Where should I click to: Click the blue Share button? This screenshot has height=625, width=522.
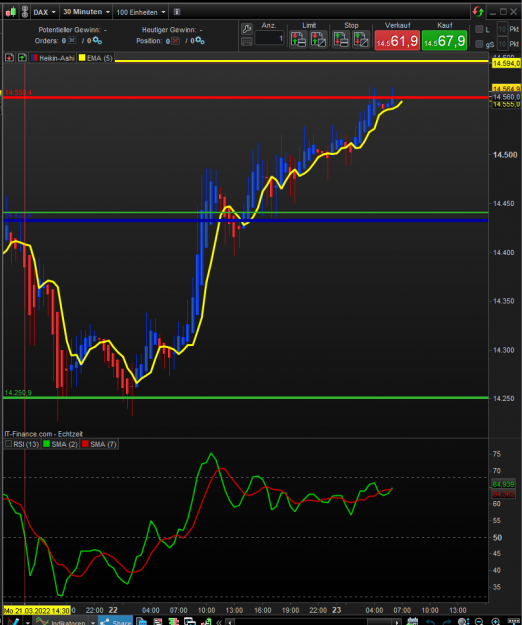[x=116, y=622]
